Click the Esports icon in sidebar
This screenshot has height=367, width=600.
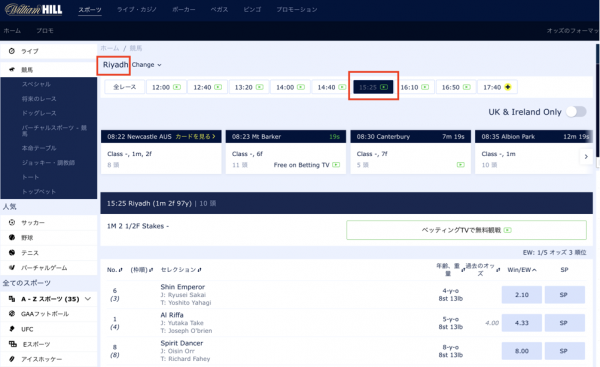(x=13, y=344)
